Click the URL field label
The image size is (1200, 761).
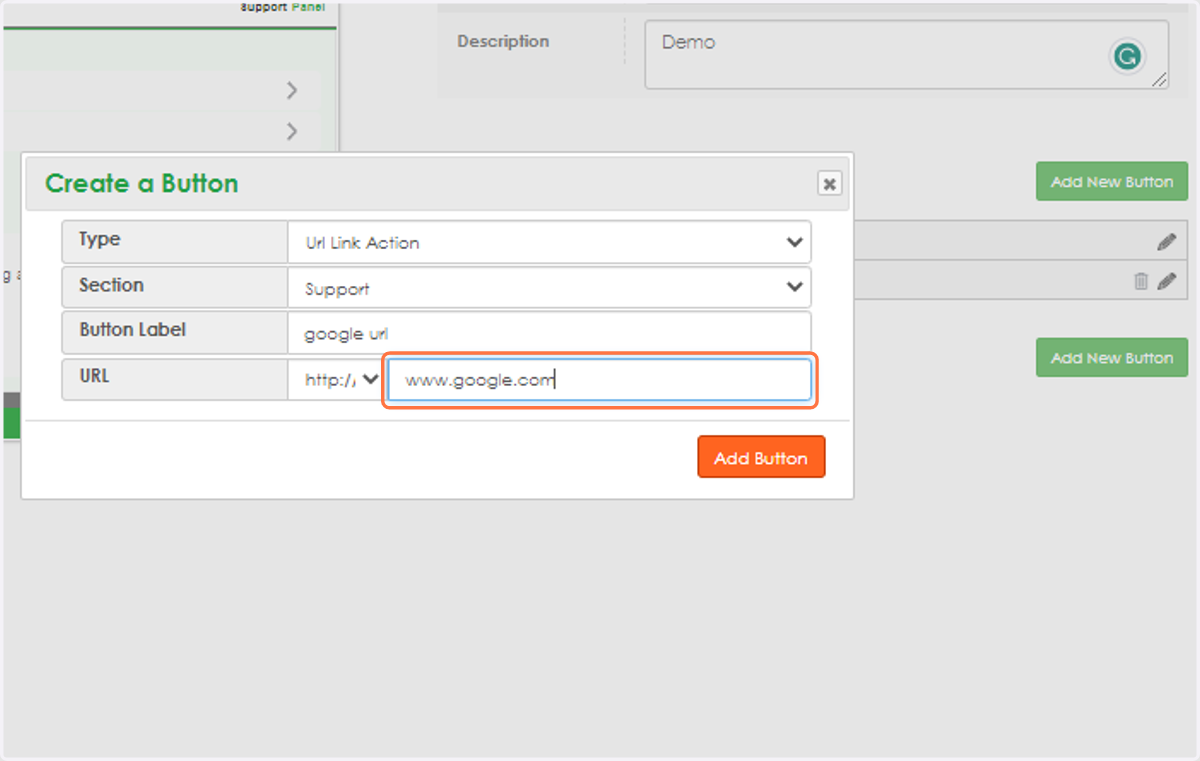tap(95, 375)
